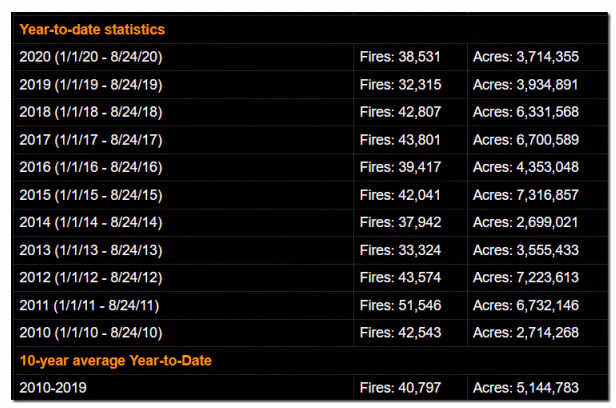Select the 2011 fires count 51,546
This screenshot has height=408, width=616.
point(400,304)
